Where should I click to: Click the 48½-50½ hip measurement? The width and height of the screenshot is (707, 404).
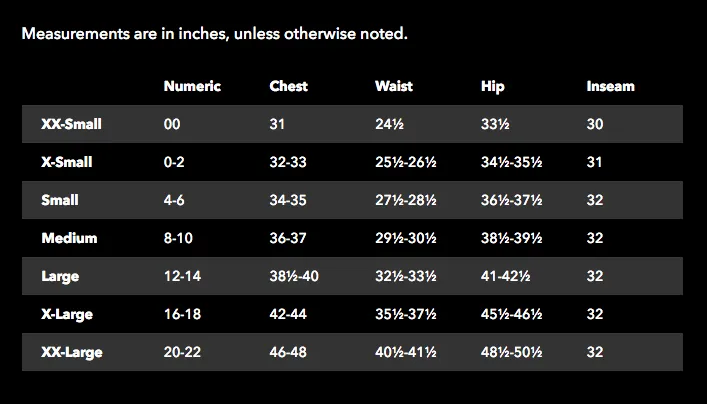[x=511, y=352]
